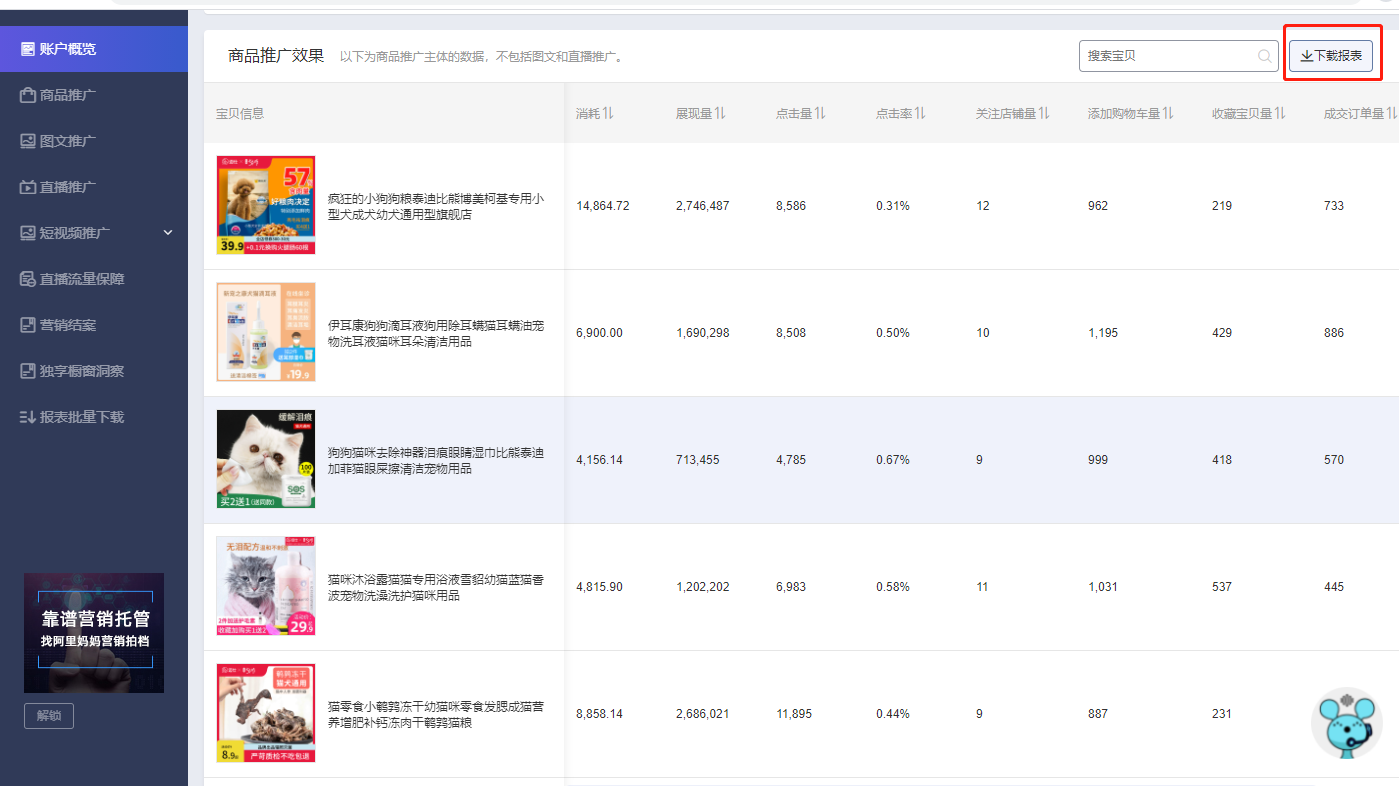Click the 宝贝信息 column header
The width and height of the screenshot is (1399, 786).
[240, 114]
